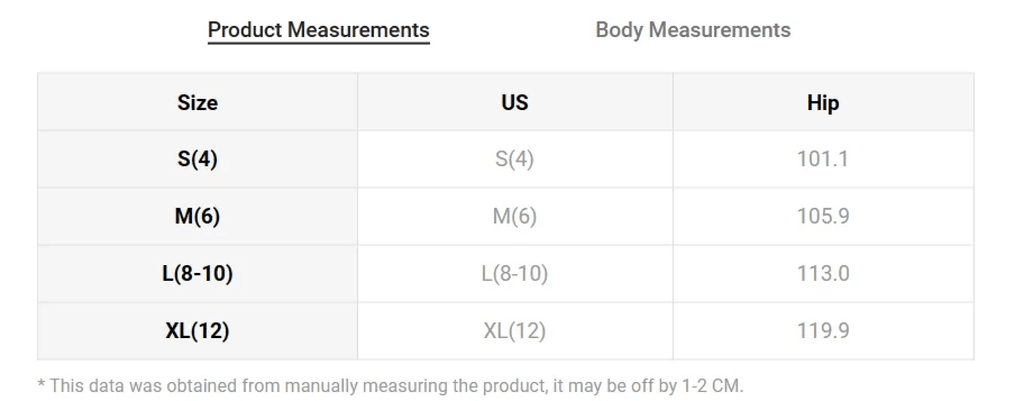
Task: Click the 105.9 hip measurement value
Action: 823,216
